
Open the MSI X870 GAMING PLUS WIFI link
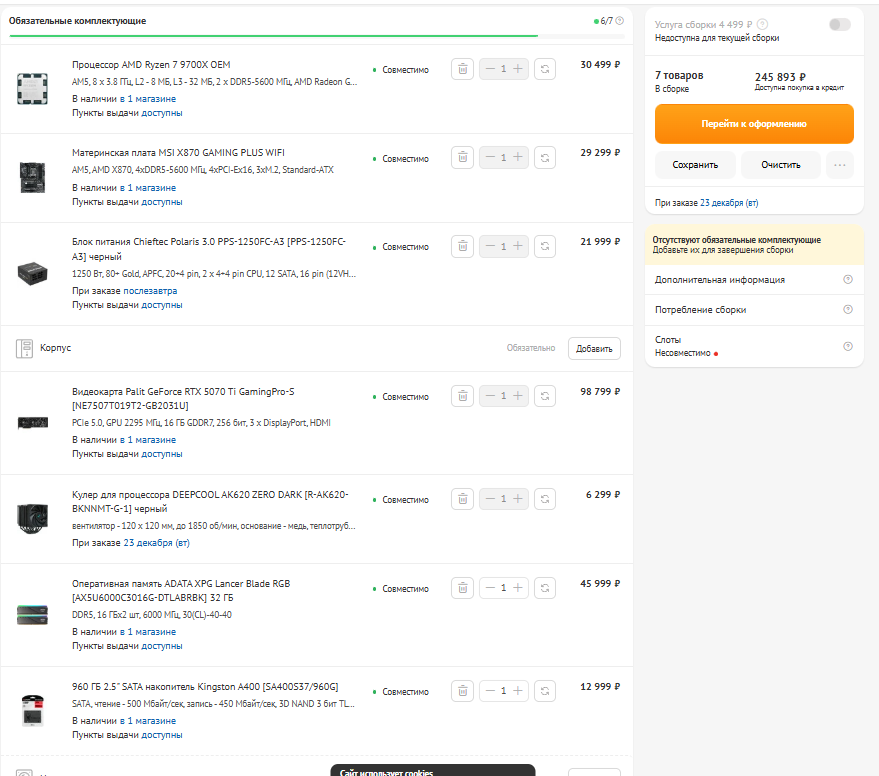click(178, 153)
